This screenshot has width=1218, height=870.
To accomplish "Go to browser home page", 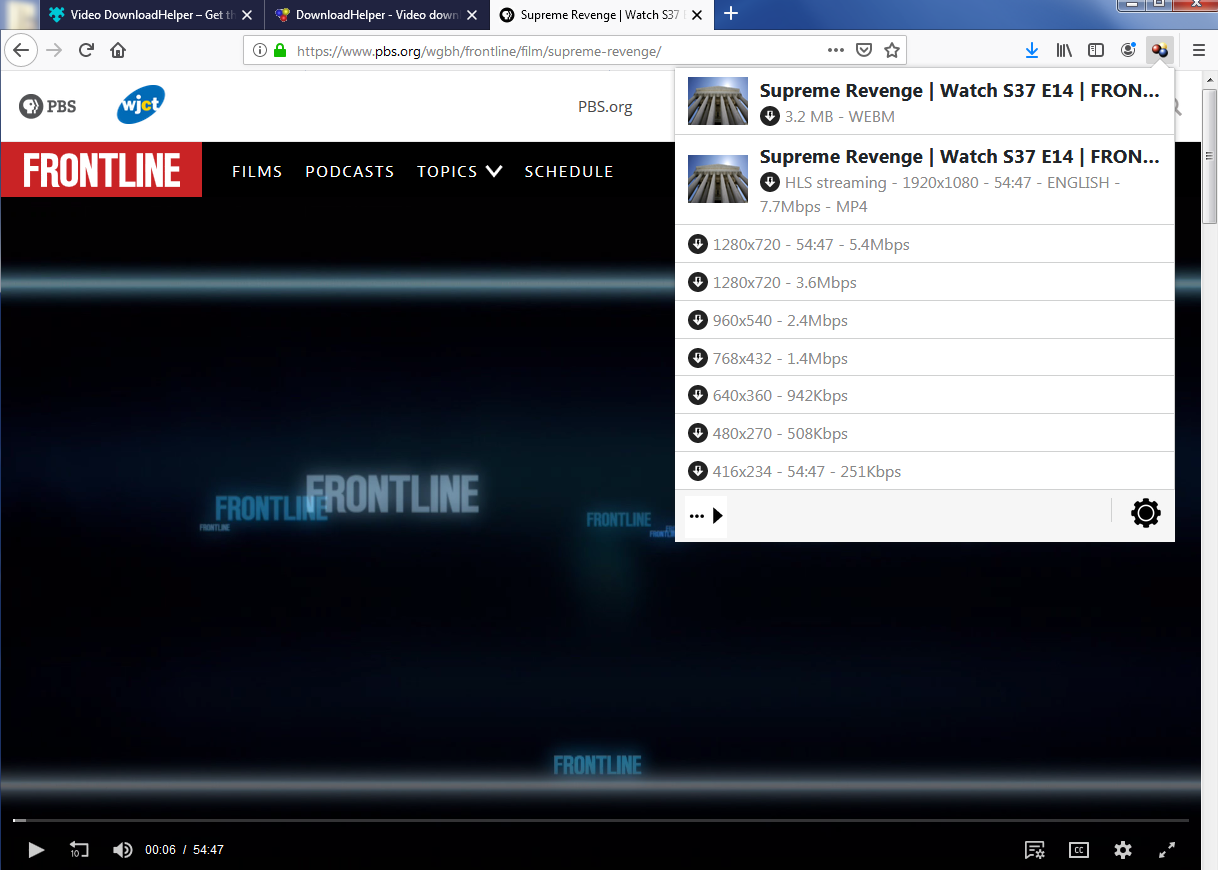I will click(118, 50).
